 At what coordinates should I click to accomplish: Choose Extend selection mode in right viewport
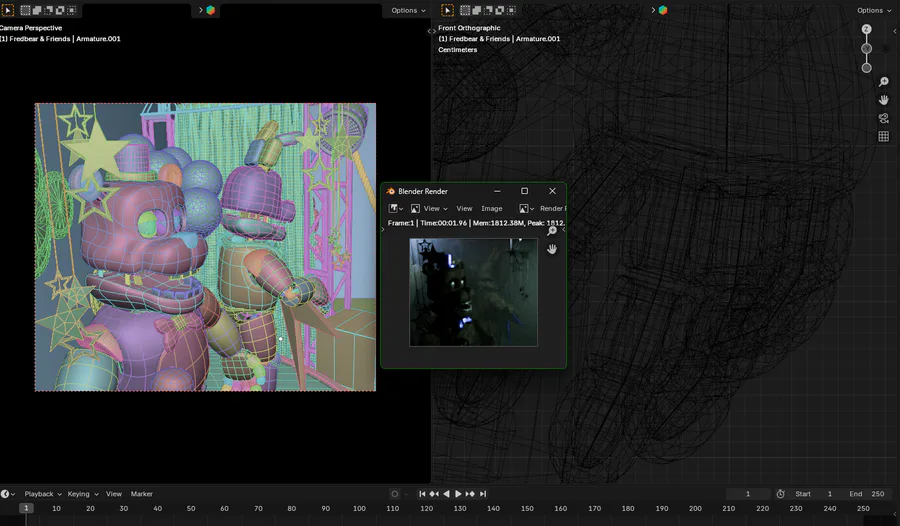point(476,10)
